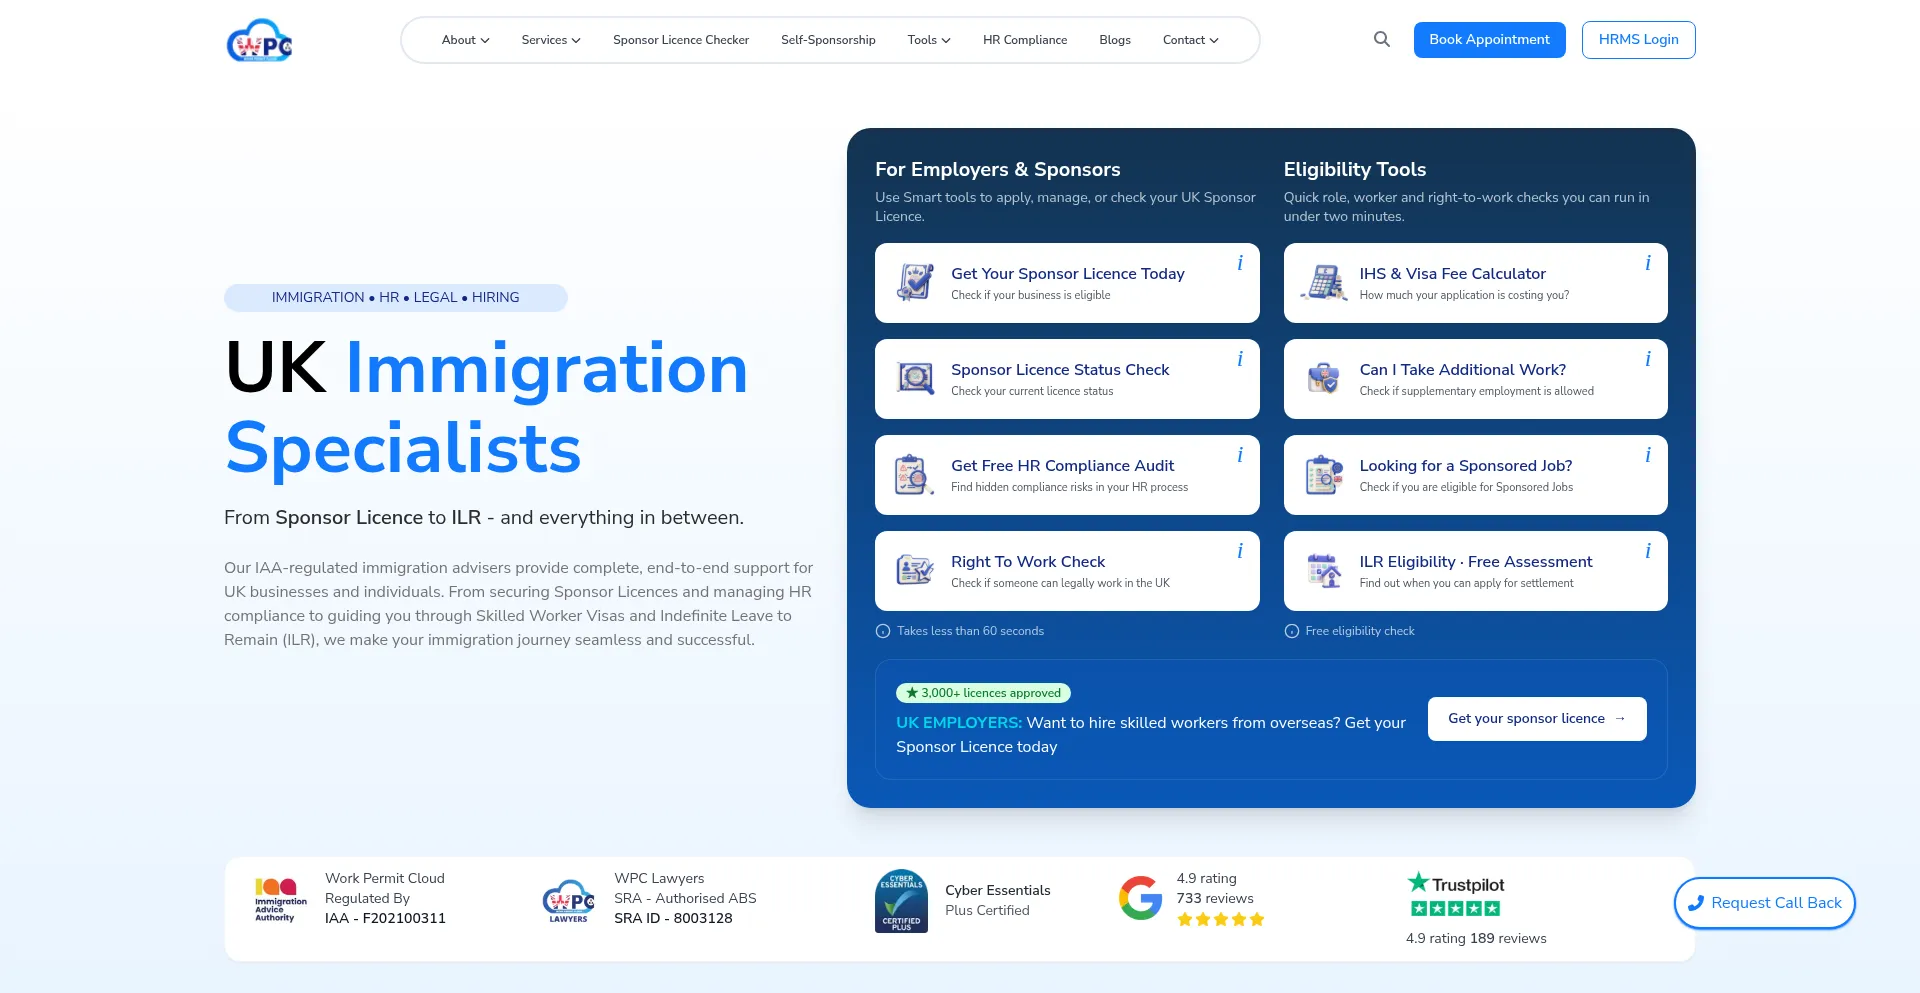
Task: Click info icon on ILR Eligibility card
Action: pyautogui.click(x=1648, y=551)
